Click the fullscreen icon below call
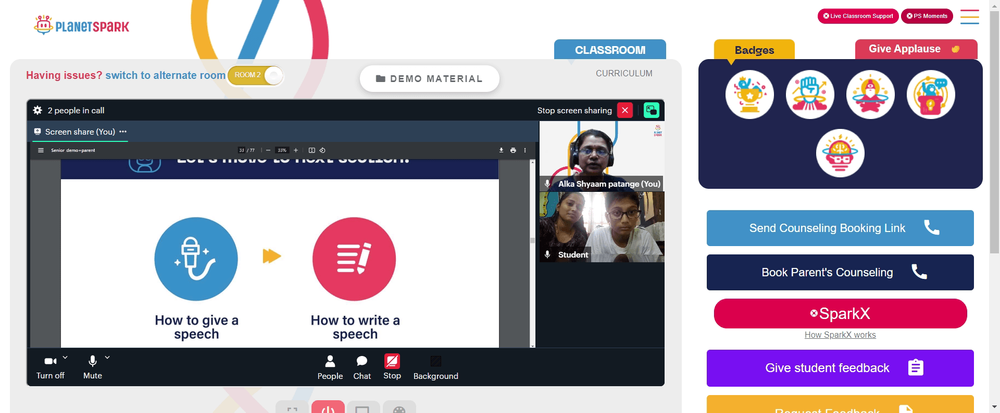The width and height of the screenshot is (1000, 413). (x=292, y=408)
